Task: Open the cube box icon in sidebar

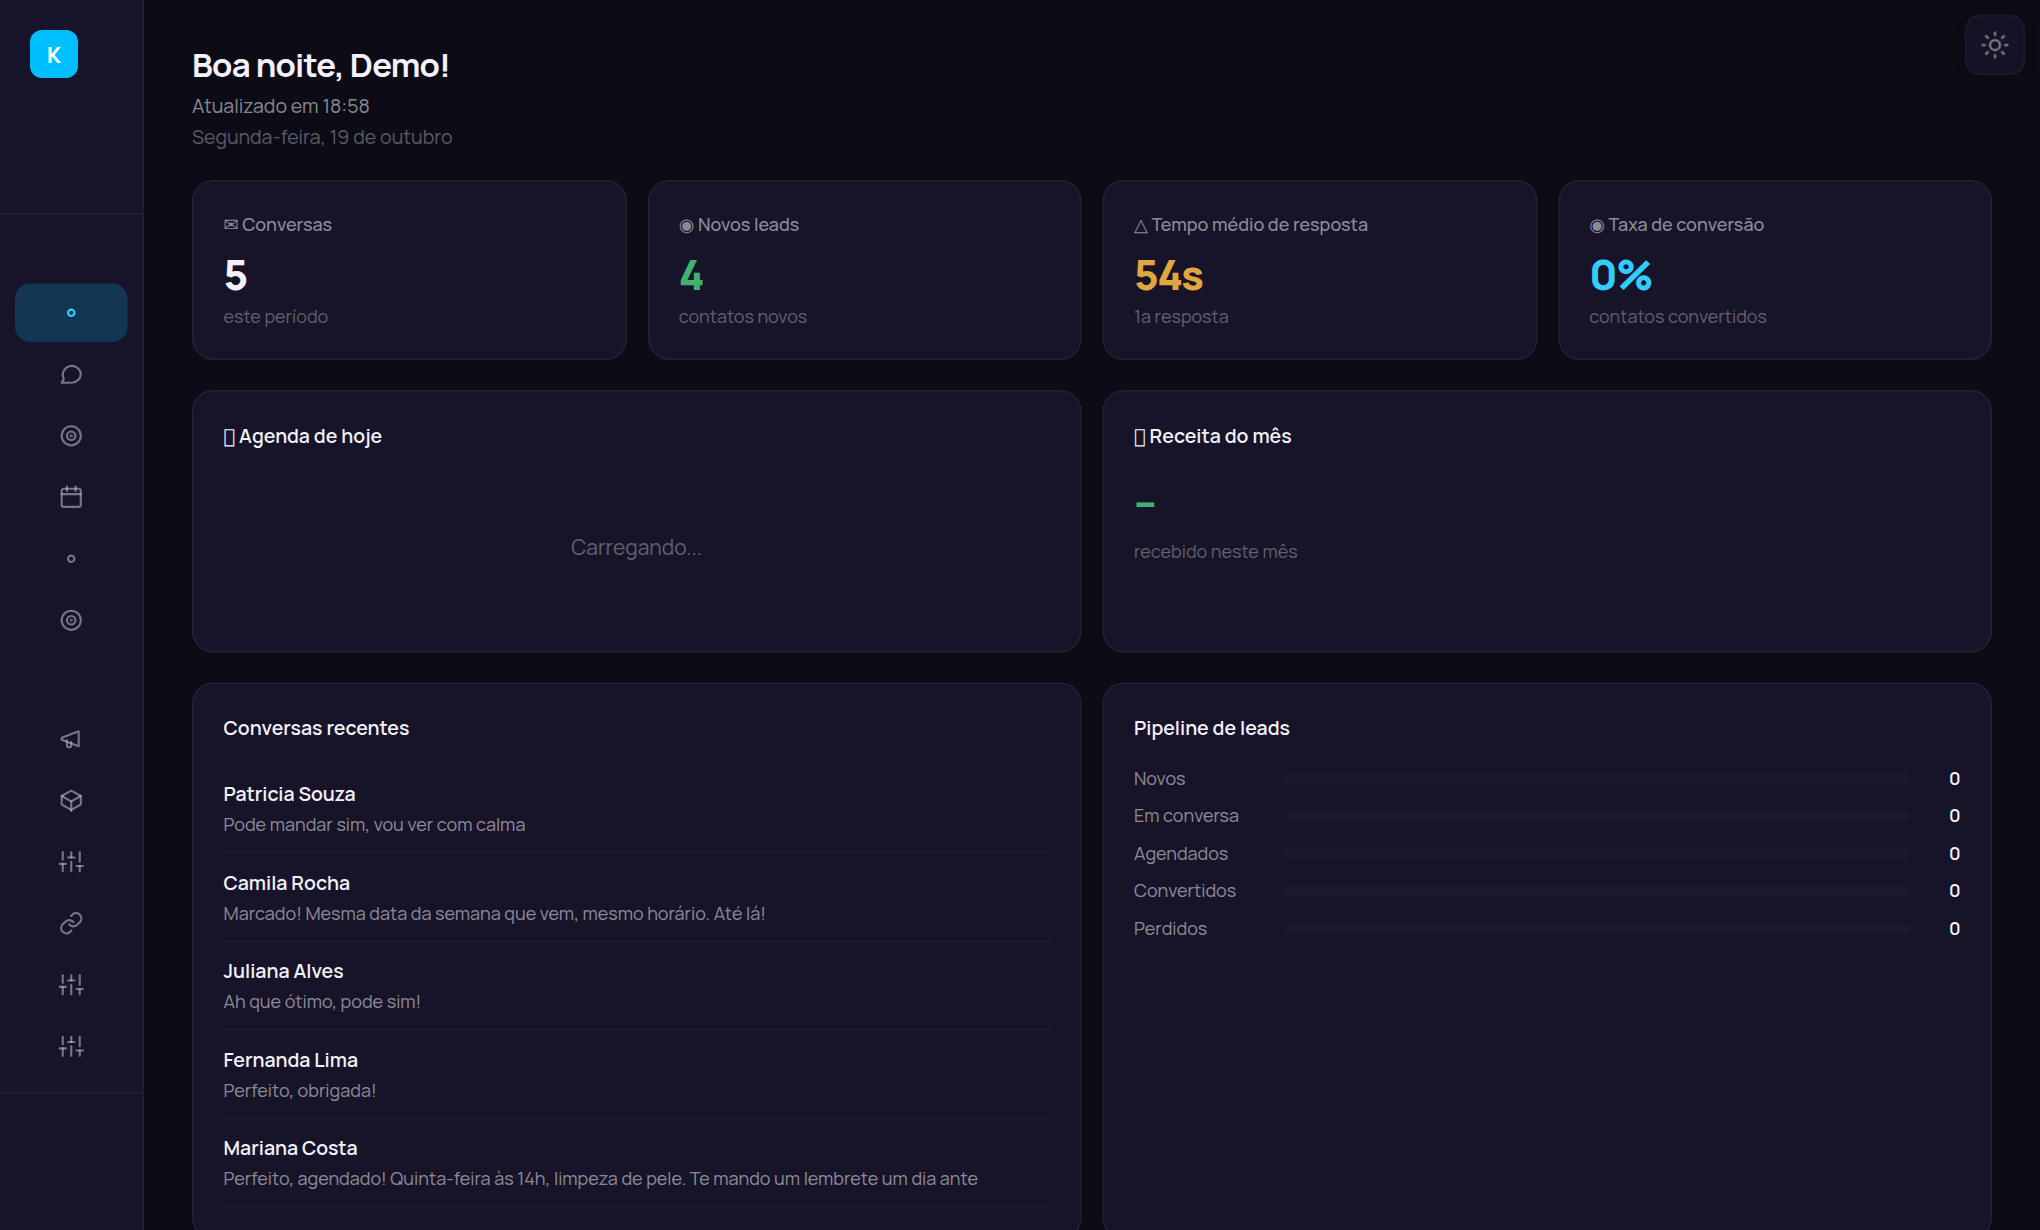Action: [71, 801]
